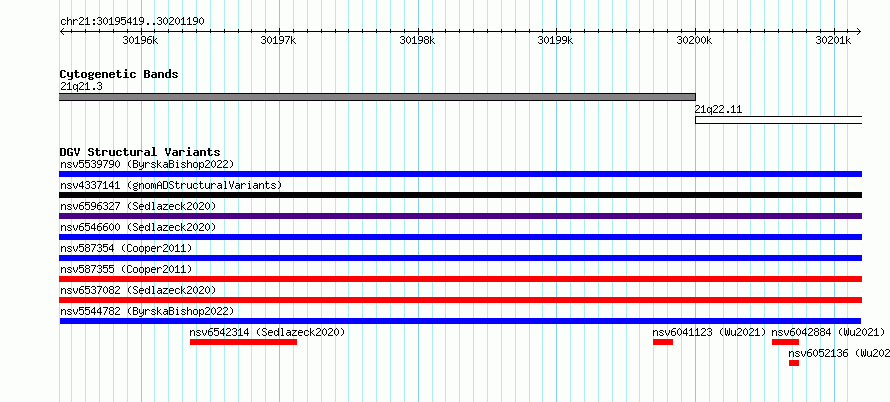This screenshot has width=890, height=402.
Task: Click the 21q21.3 band label
Action: click(x=81, y=86)
